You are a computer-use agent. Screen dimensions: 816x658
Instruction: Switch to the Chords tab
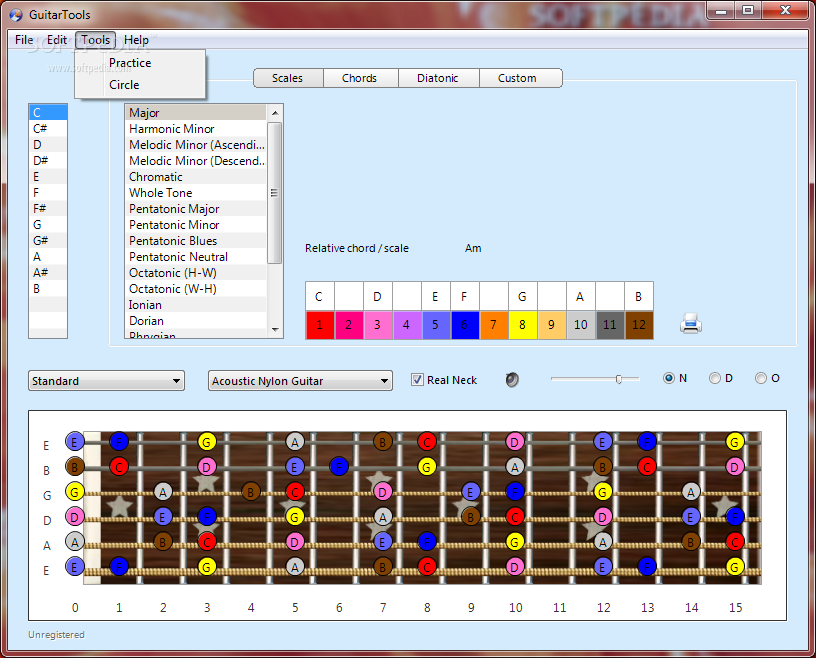click(x=359, y=78)
